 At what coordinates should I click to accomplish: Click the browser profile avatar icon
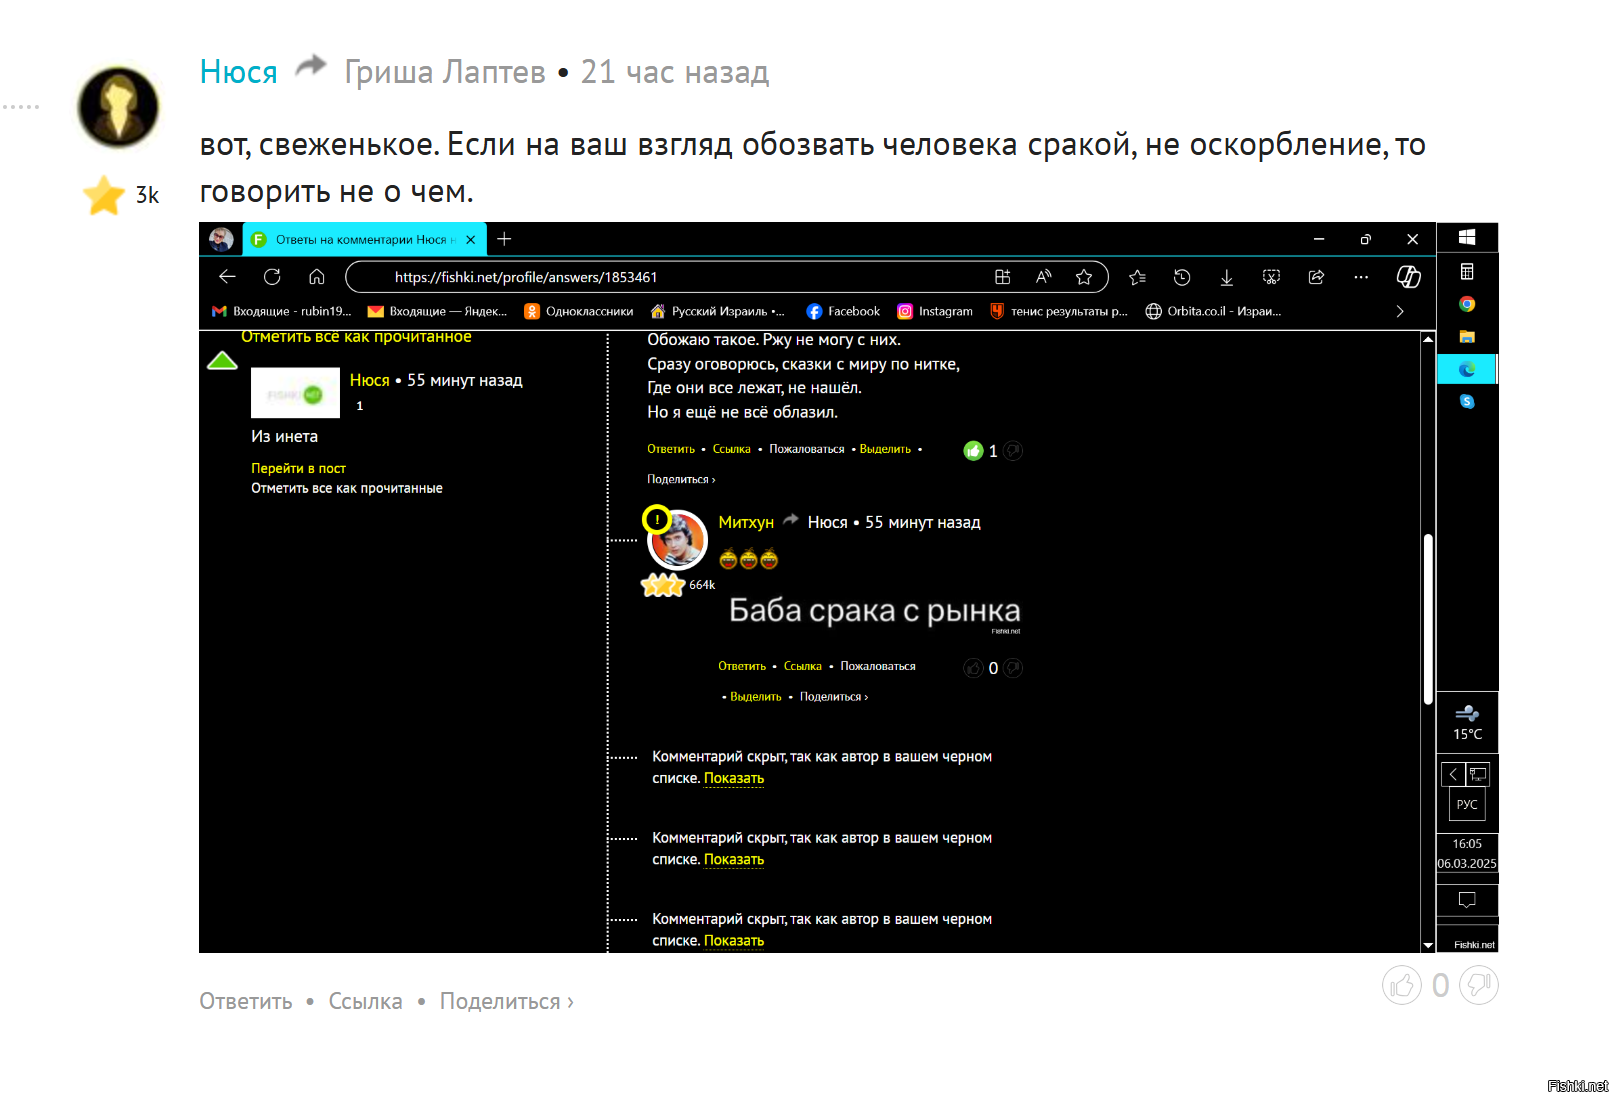[221, 239]
